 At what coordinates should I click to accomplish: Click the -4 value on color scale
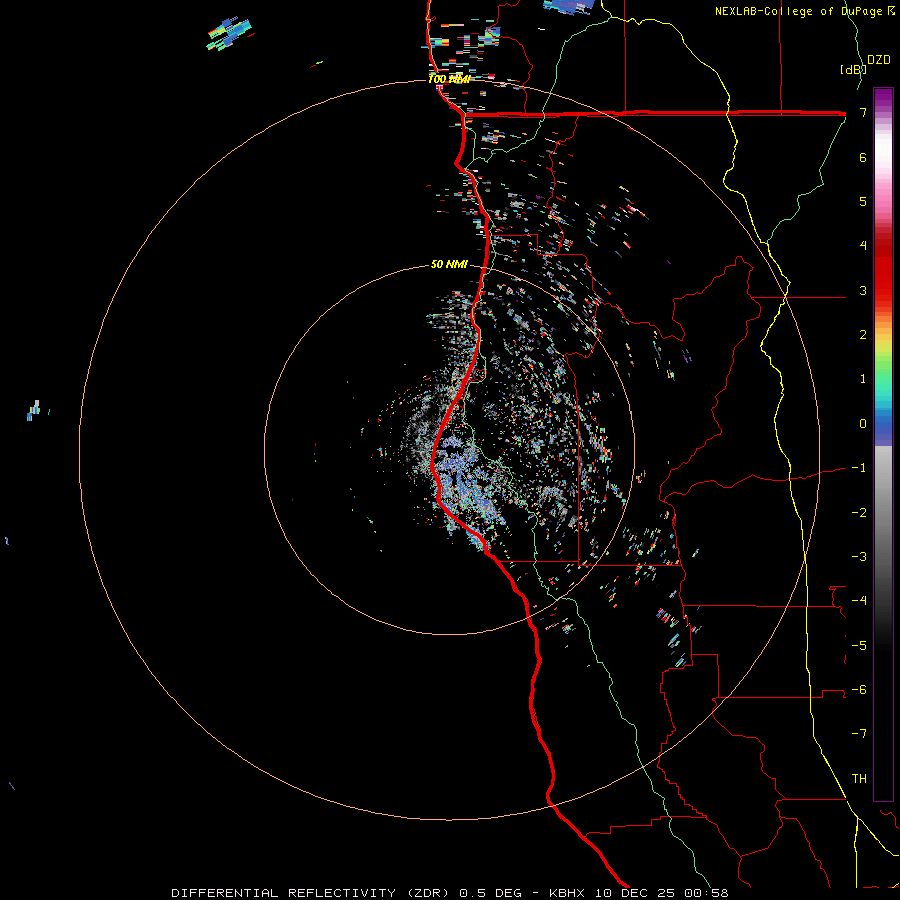[x=859, y=601]
